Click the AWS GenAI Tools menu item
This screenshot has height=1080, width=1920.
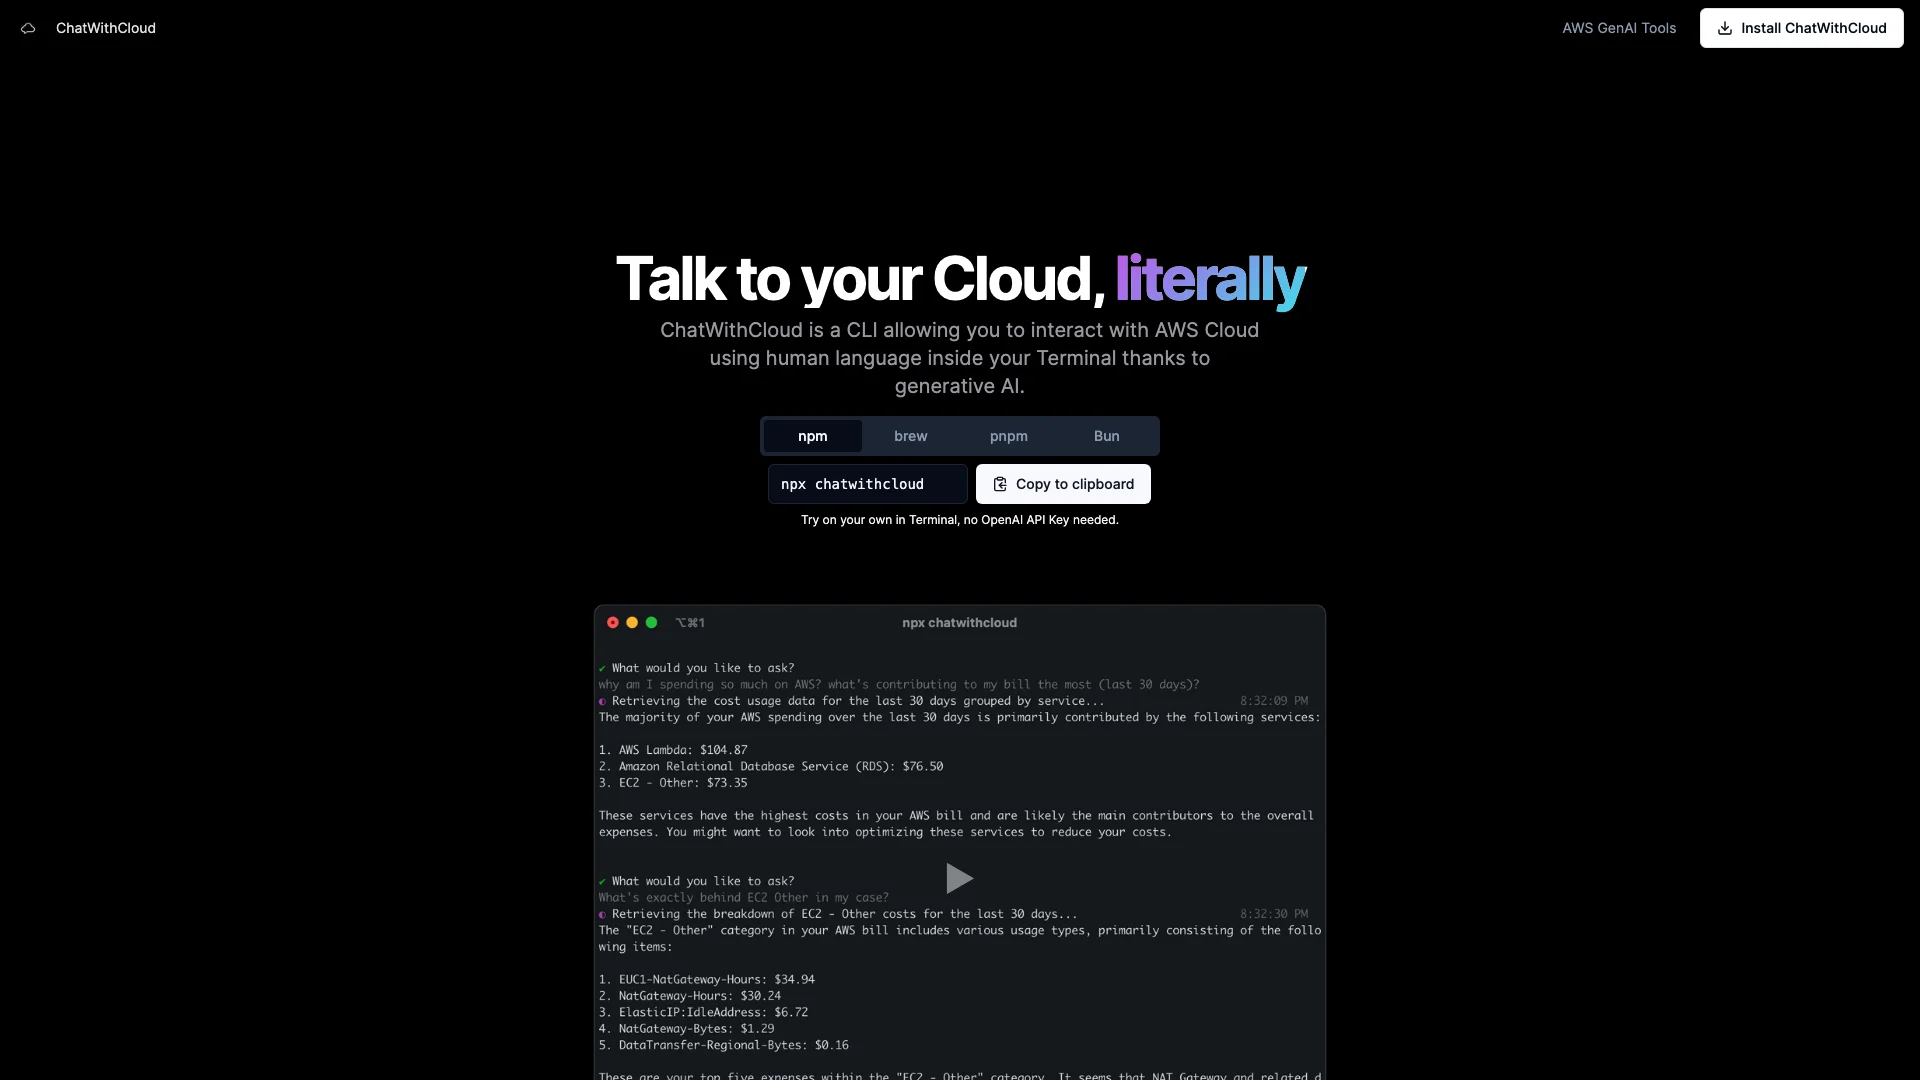1619,28
